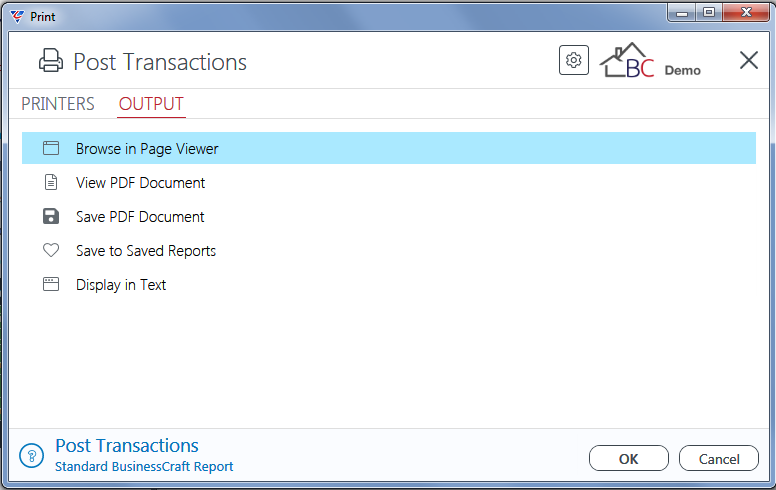This screenshot has width=776, height=490.
Task: Click the Browse in Page Viewer window icon
Action: (51, 148)
